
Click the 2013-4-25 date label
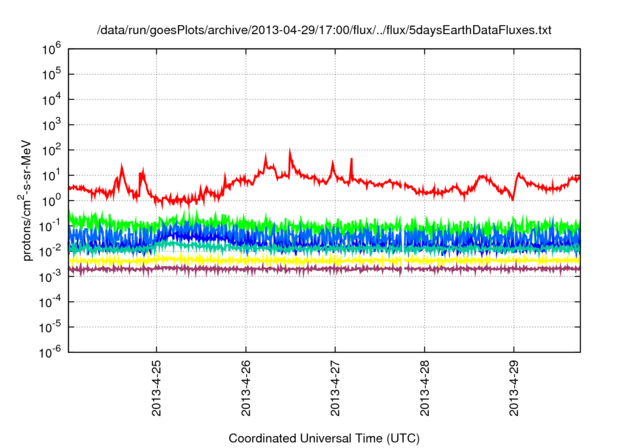(x=156, y=388)
